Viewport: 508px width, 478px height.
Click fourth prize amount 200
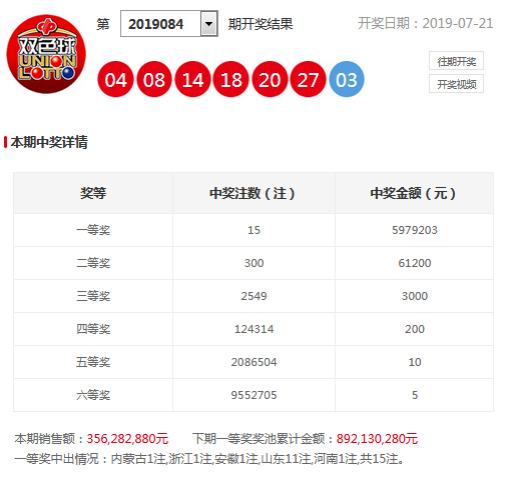414,329
